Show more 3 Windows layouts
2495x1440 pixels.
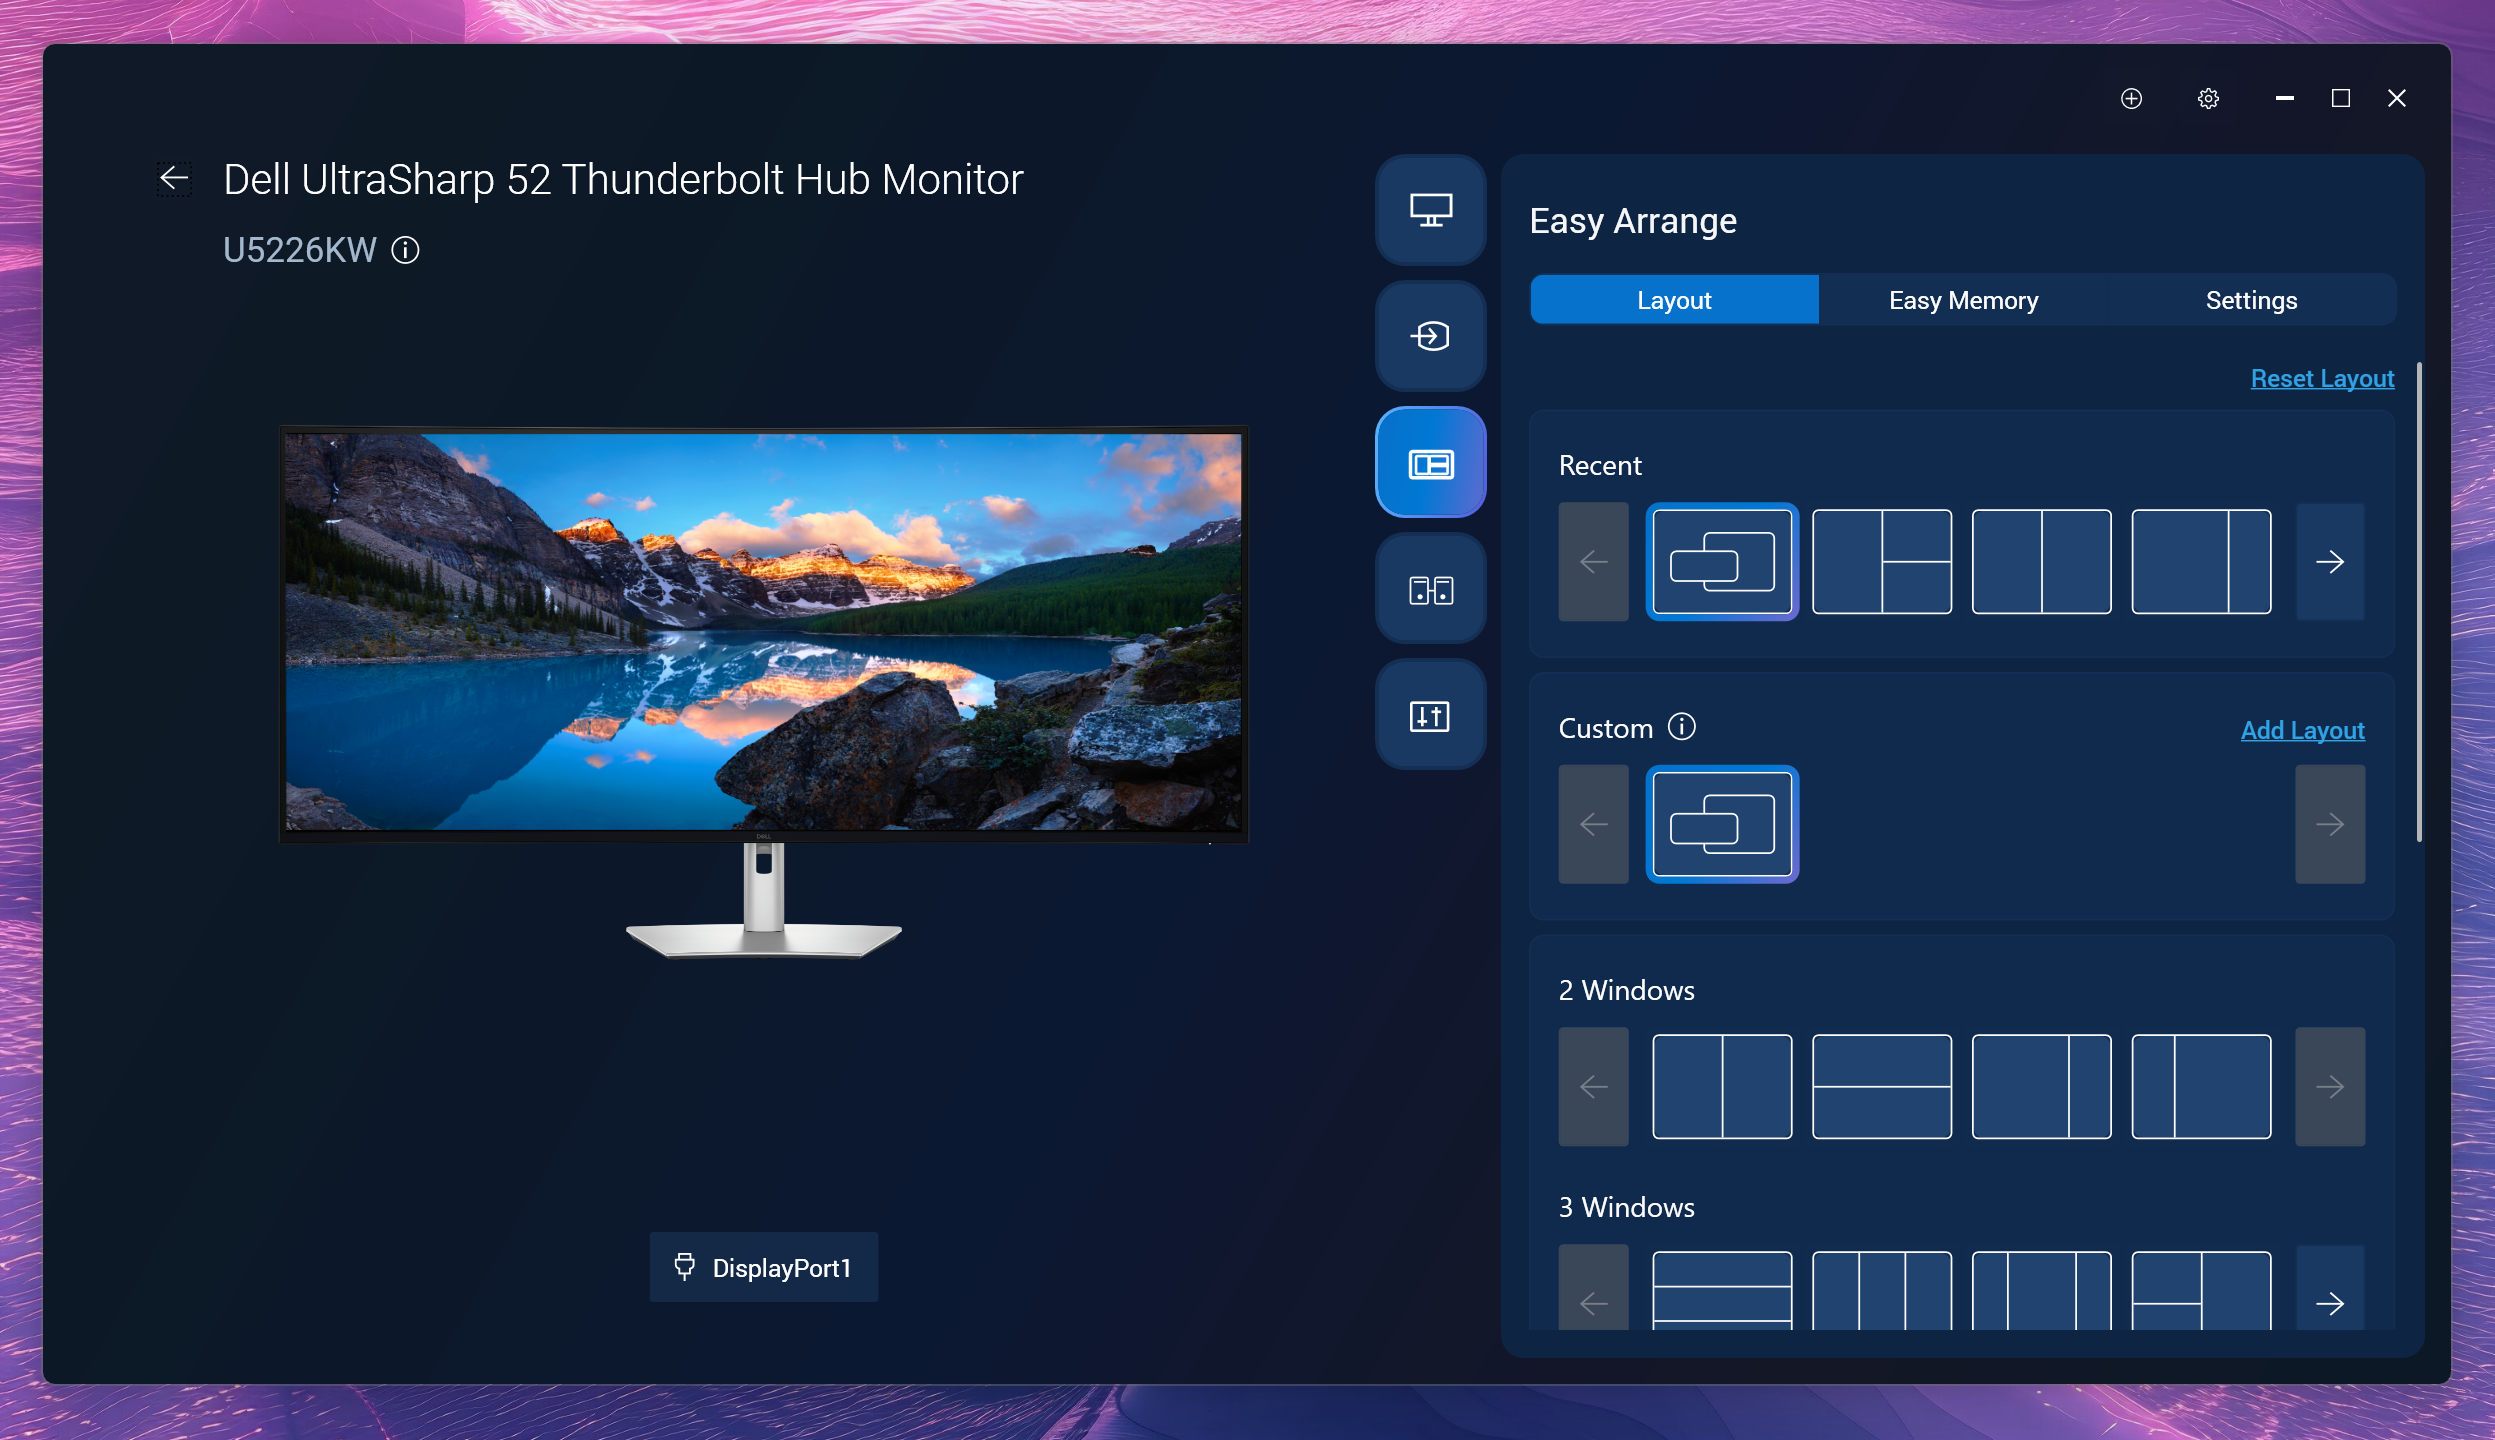tap(2330, 1303)
